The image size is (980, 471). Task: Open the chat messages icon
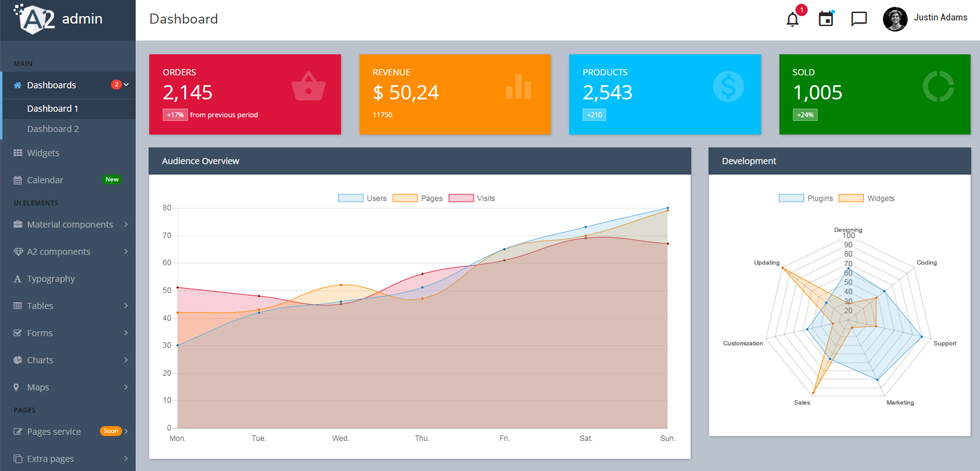point(859,19)
